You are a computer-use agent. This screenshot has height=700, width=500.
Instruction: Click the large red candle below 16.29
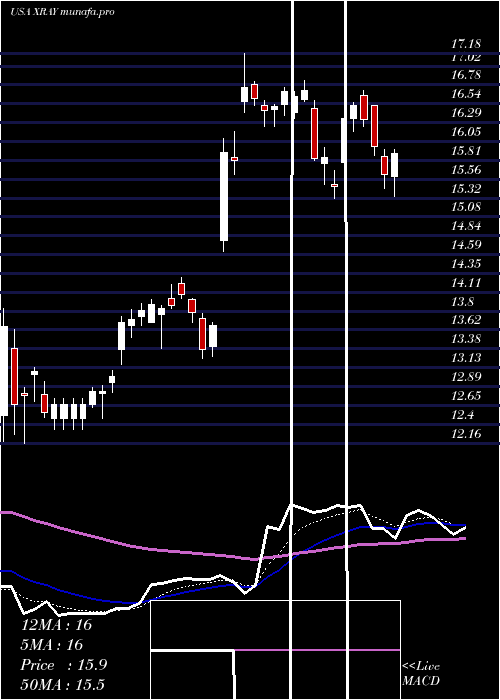pos(315,133)
